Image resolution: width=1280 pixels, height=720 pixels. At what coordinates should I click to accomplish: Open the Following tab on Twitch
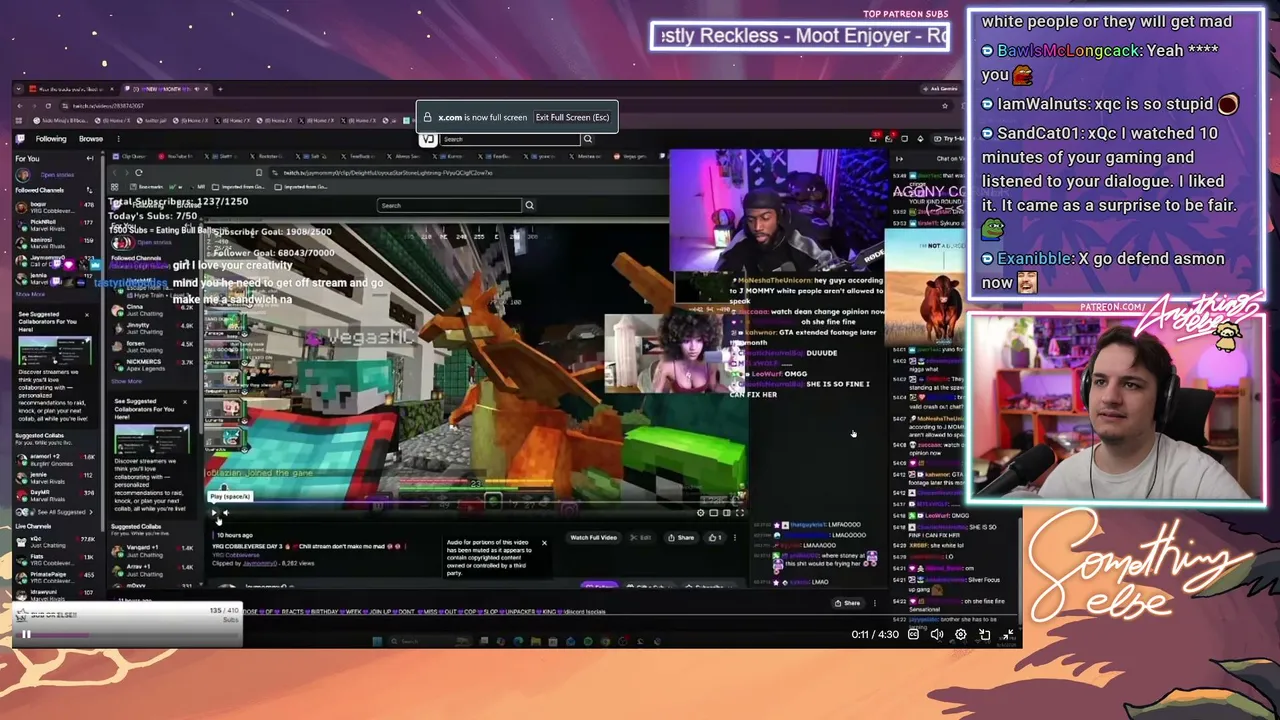51,139
